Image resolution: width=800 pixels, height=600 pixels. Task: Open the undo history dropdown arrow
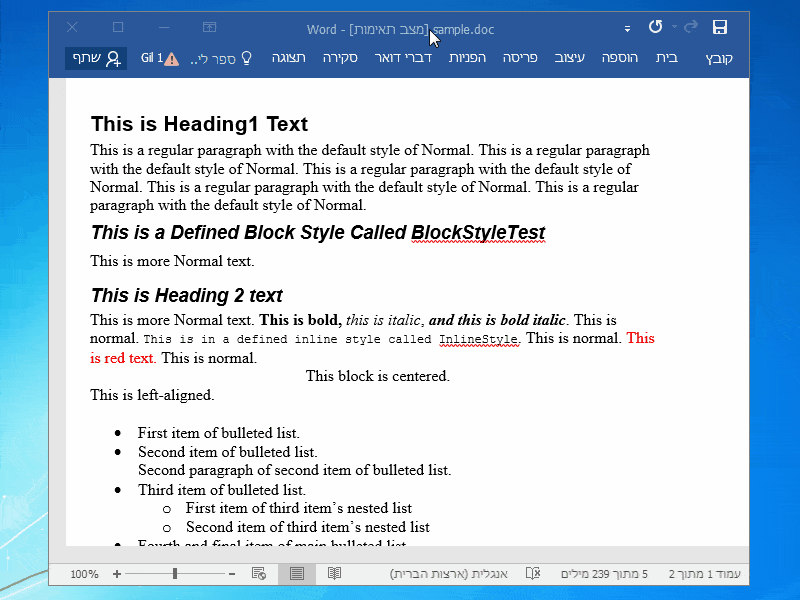tap(674, 27)
